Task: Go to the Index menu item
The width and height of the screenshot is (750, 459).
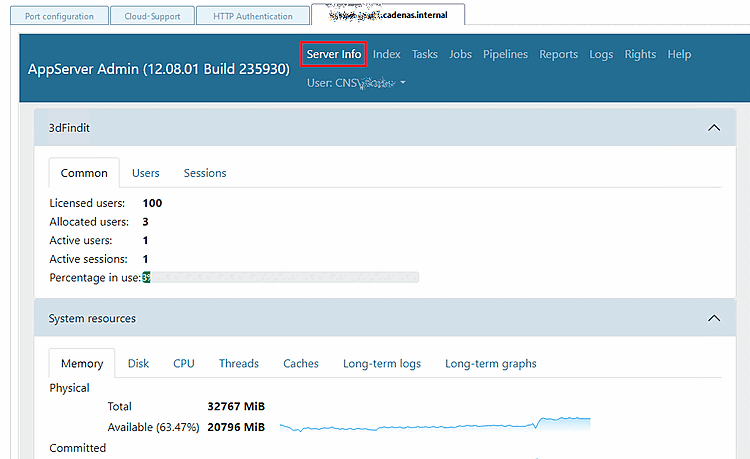Action: click(x=386, y=54)
